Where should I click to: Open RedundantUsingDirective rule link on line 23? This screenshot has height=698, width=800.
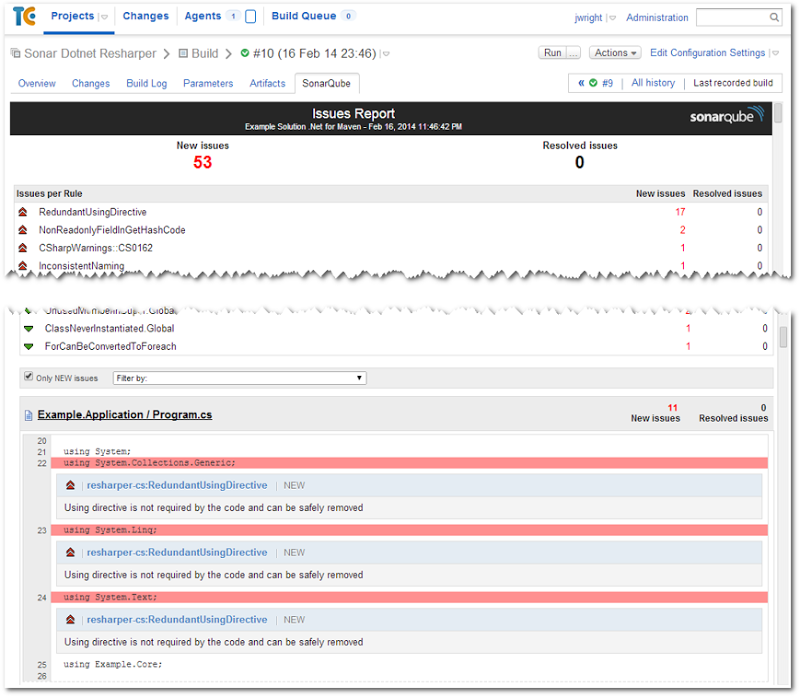coord(177,553)
